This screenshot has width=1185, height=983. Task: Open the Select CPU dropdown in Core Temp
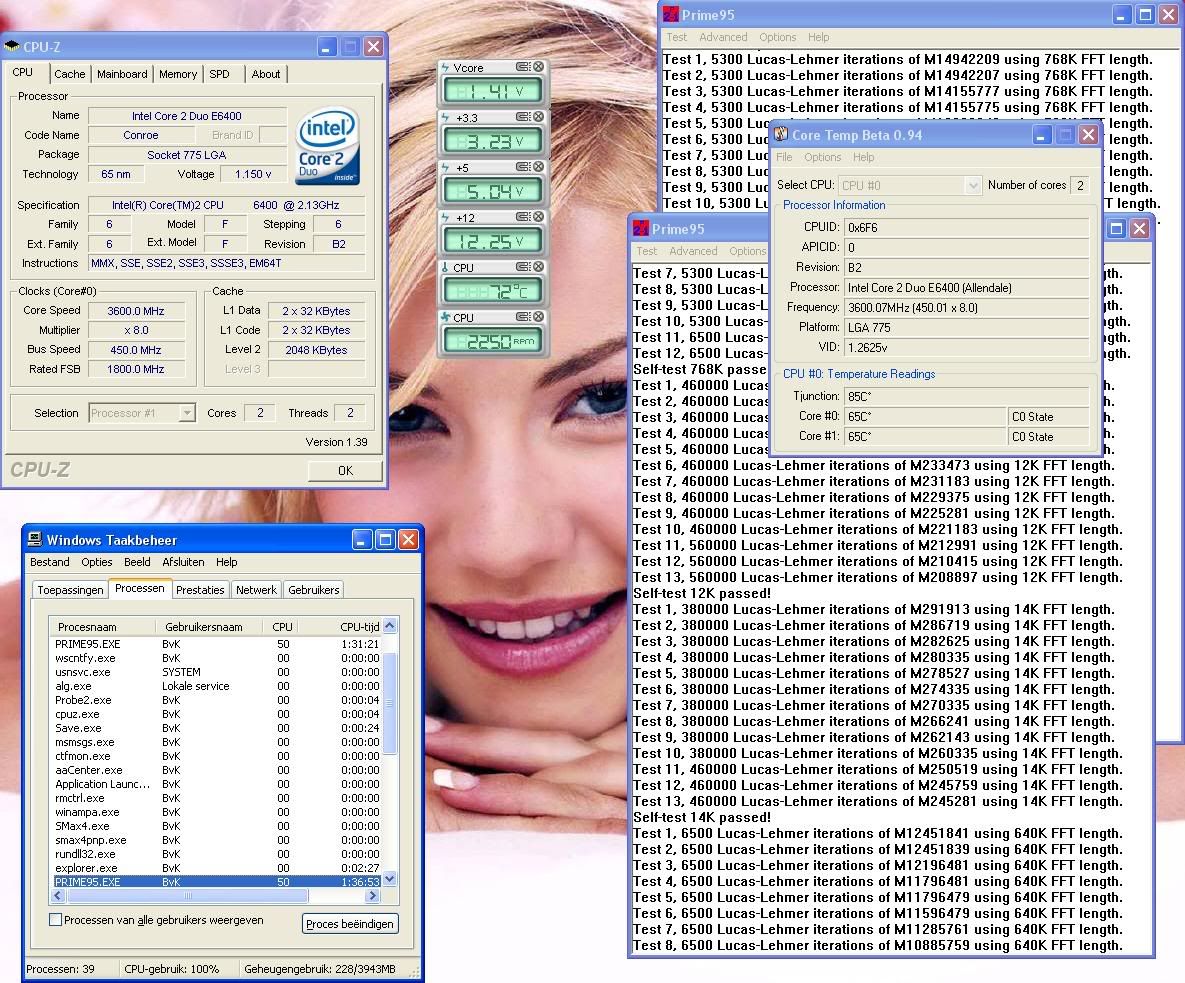(x=972, y=185)
